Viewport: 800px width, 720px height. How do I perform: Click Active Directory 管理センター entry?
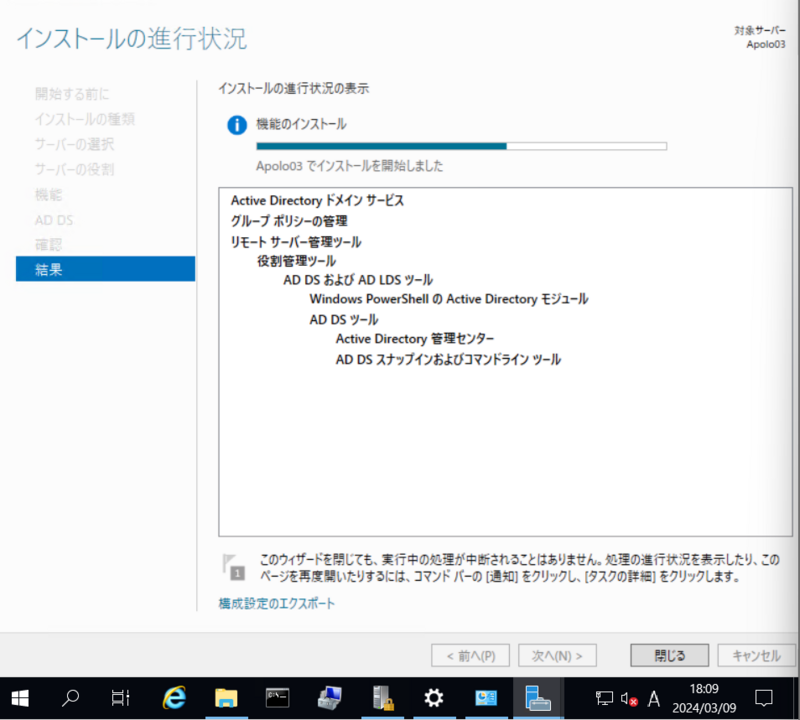(x=415, y=339)
